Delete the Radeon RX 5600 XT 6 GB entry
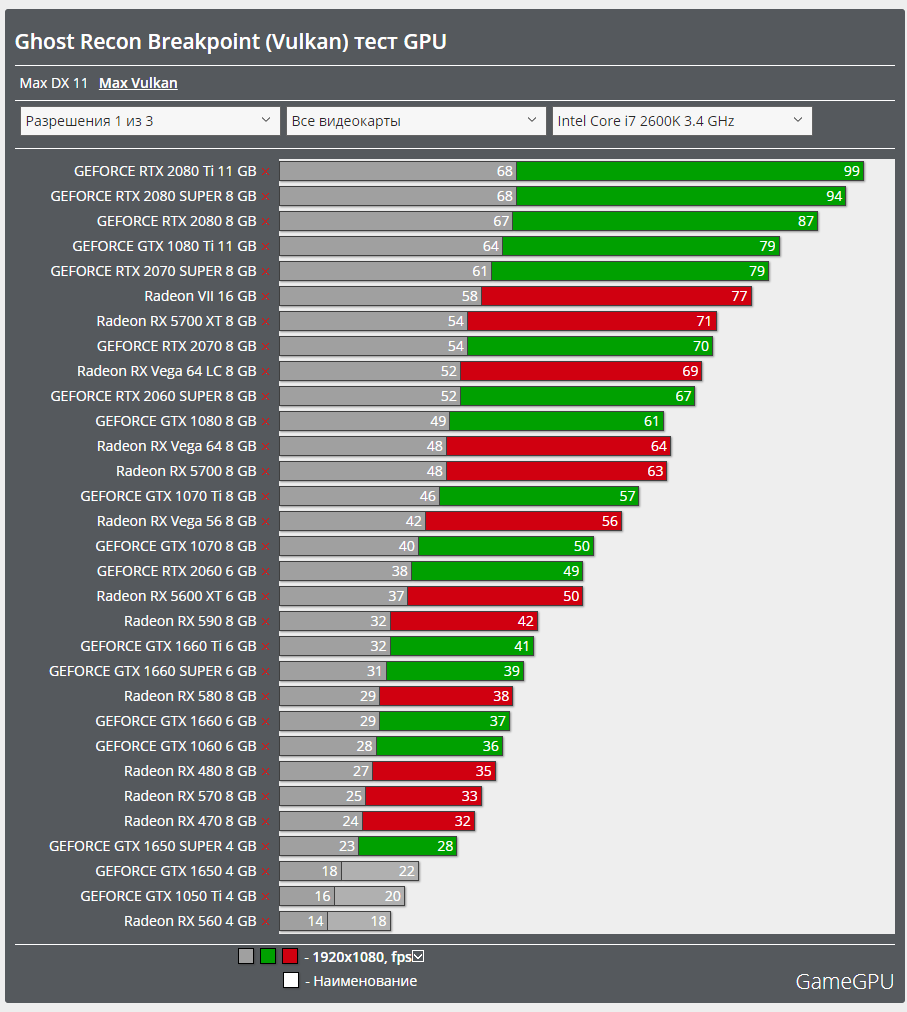The image size is (907, 1012). (x=265, y=597)
